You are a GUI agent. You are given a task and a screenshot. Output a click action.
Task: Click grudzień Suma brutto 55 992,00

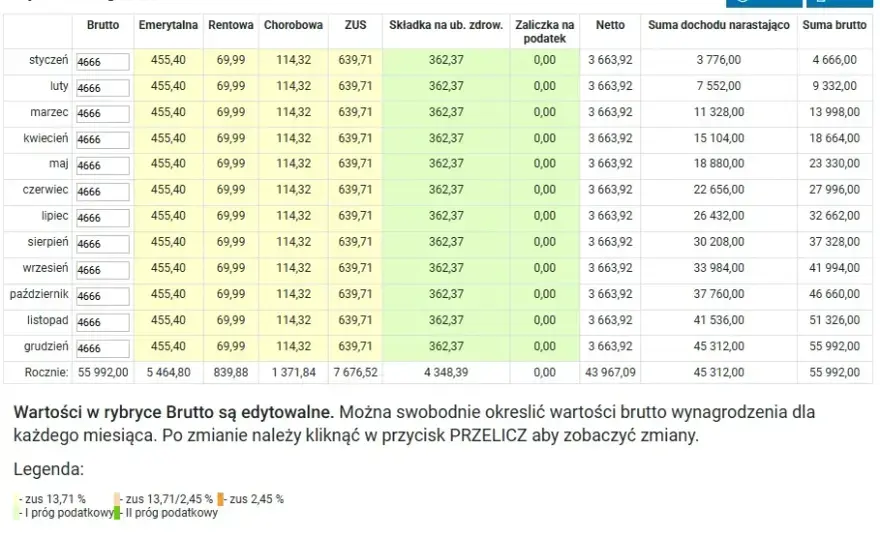[x=835, y=346]
